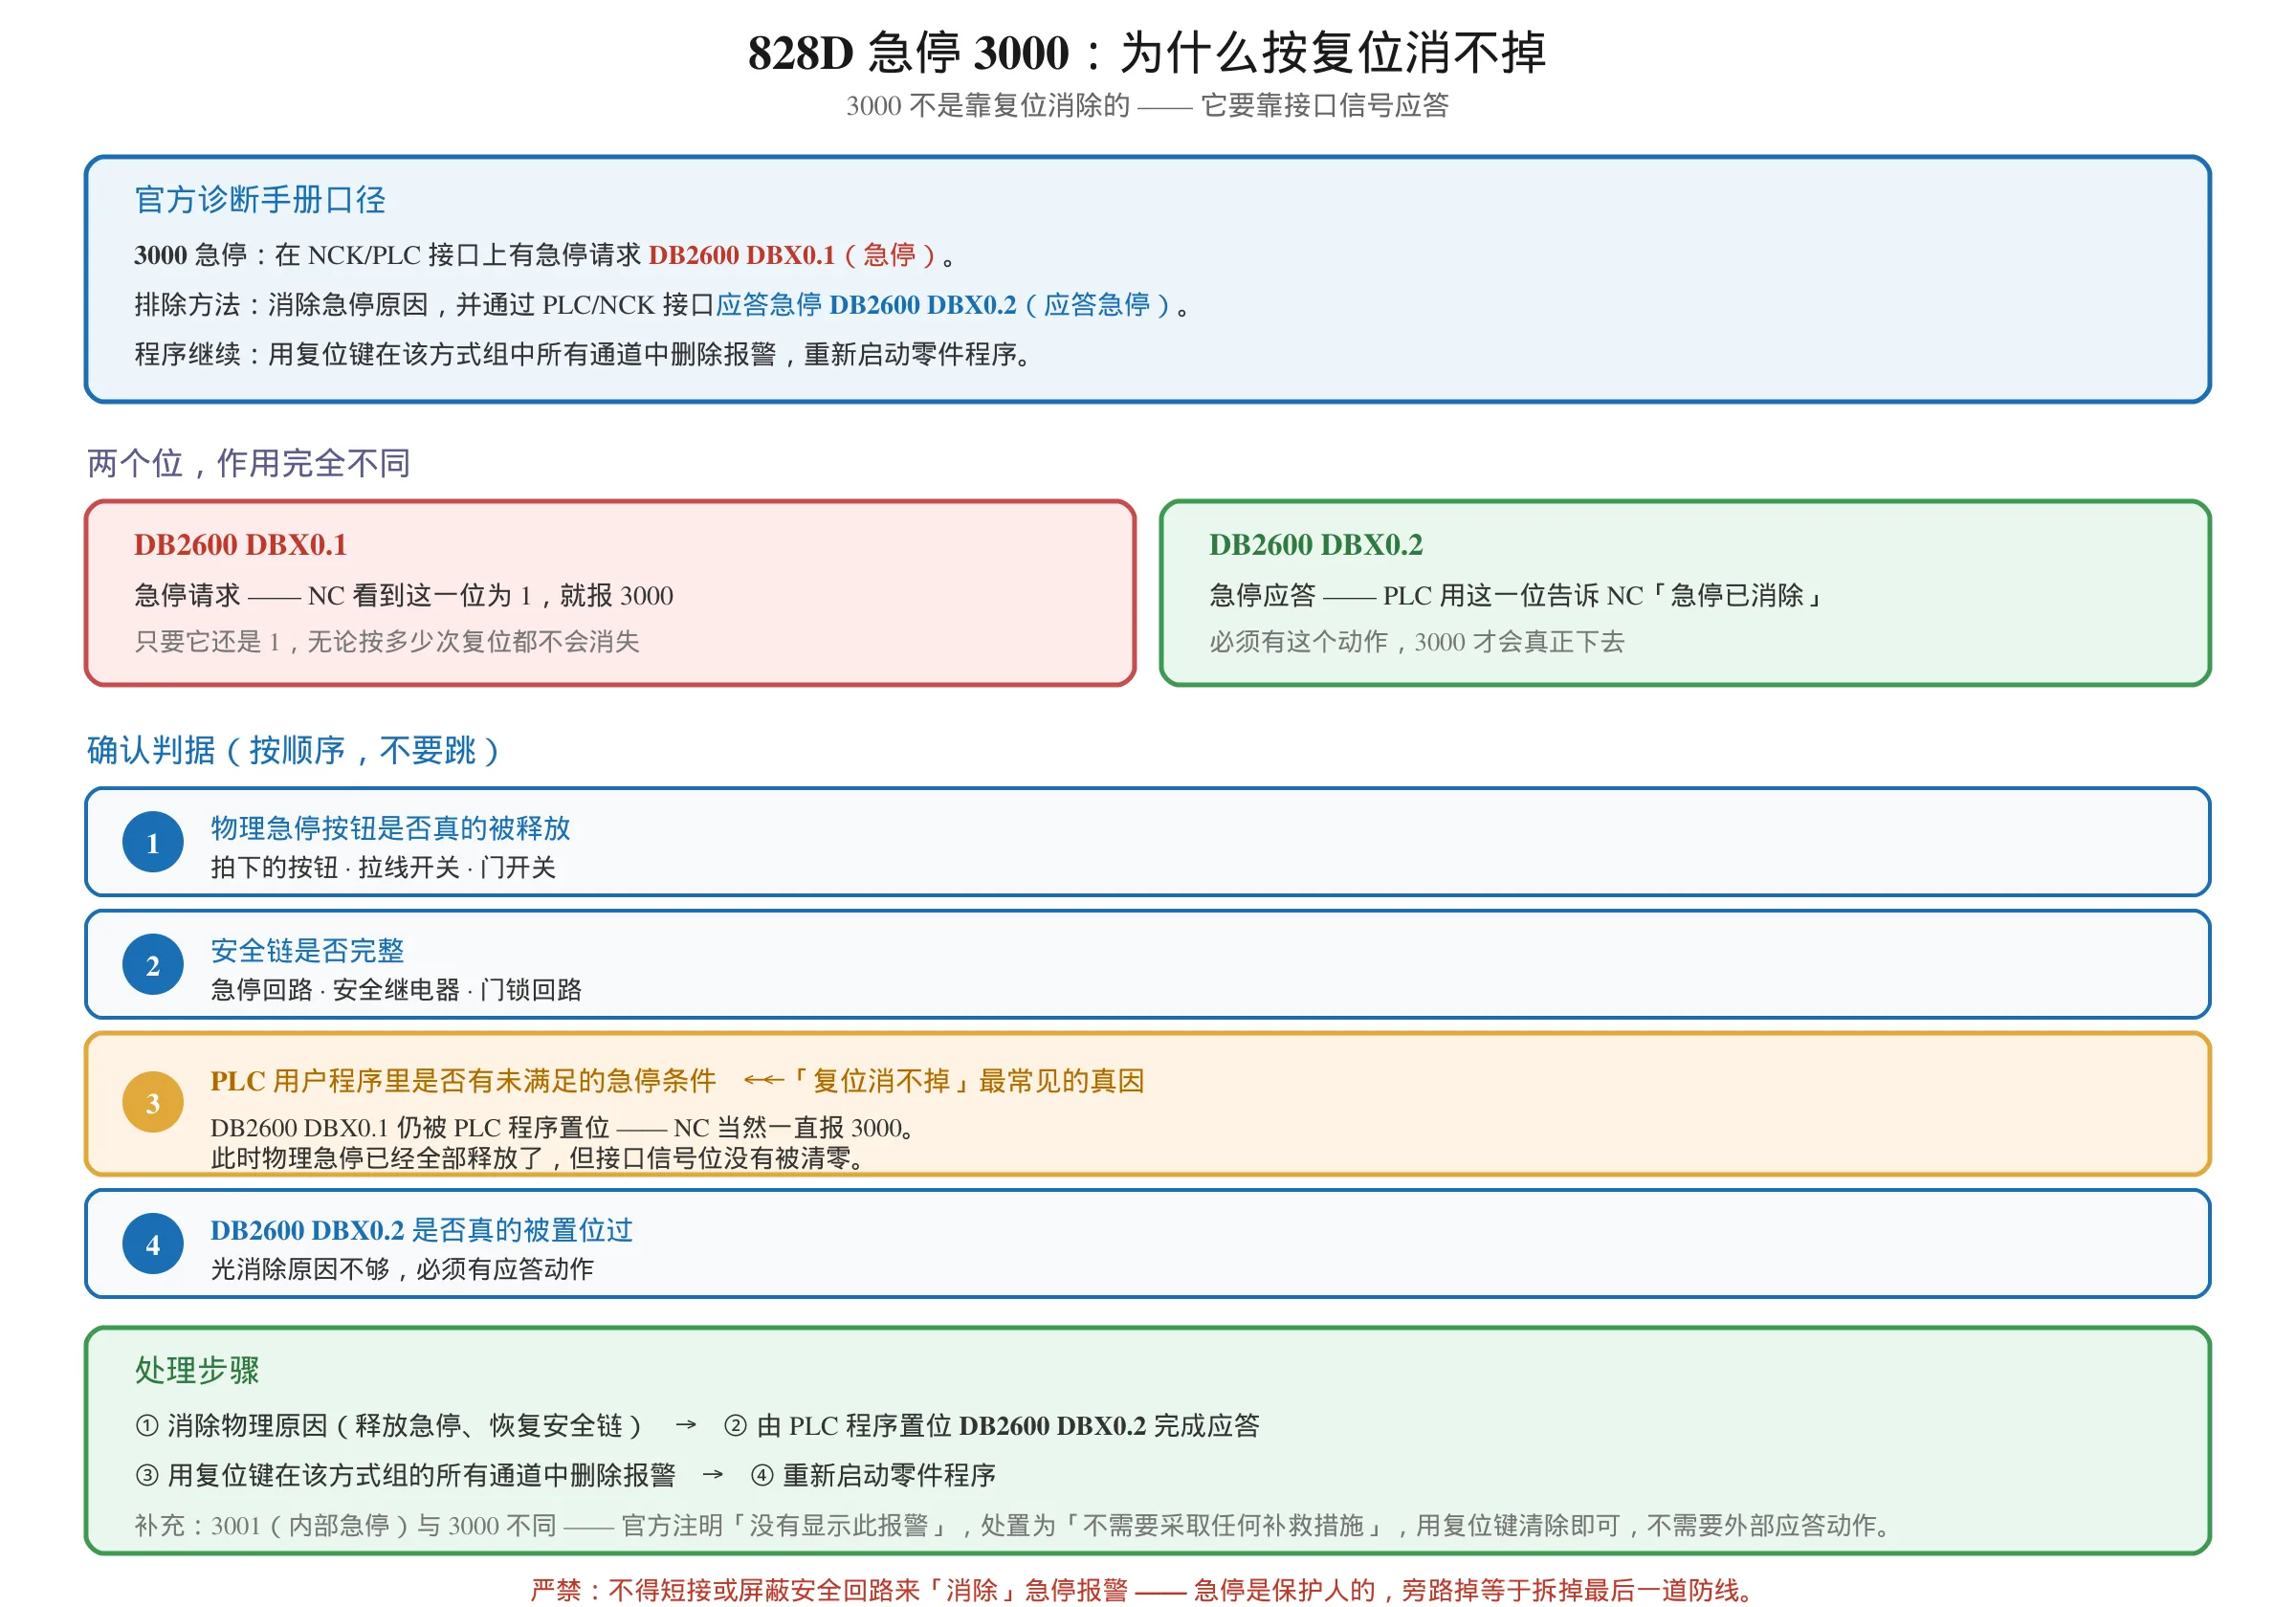Image resolution: width=2296 pixels, height=1607 pixels.
Task: Click the title '828D 急停 3000：为什么按复位消不掉'
Action: tap(1147, 52)
